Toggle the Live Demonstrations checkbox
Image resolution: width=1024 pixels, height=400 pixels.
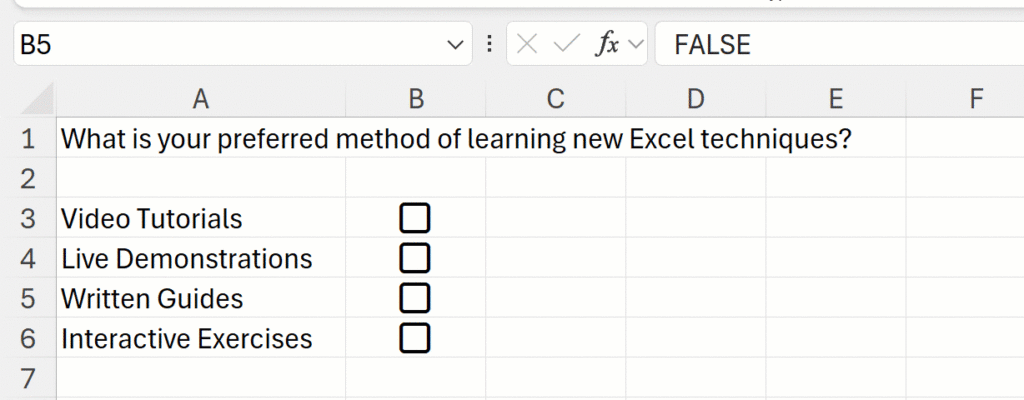415,258
